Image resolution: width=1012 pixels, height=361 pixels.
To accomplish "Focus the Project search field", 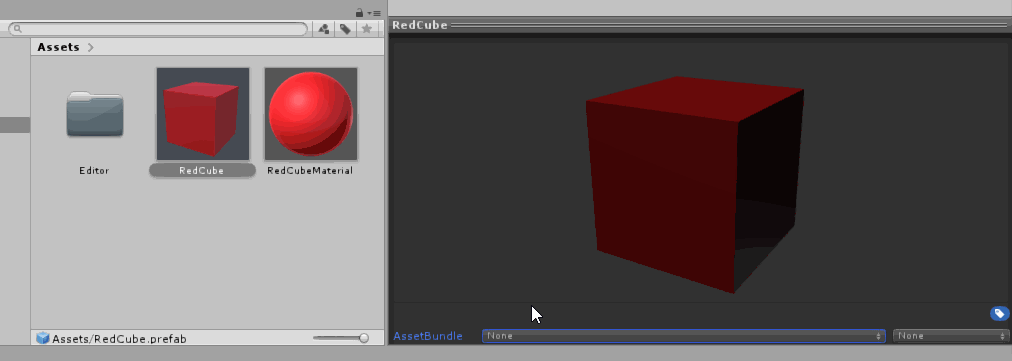I will (158, 29).
